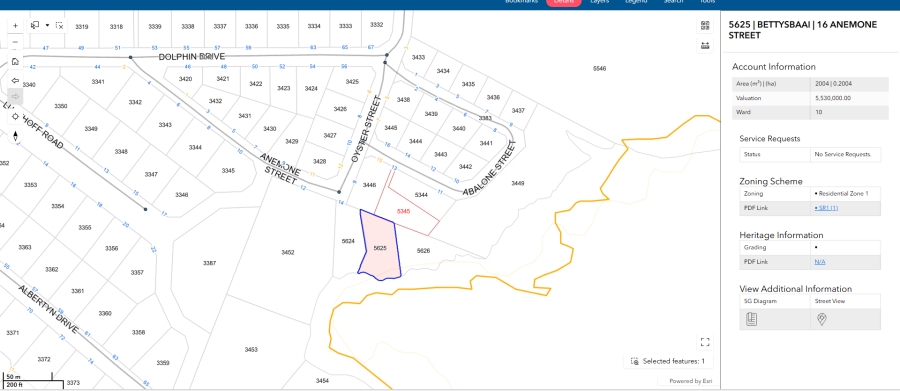The height and width of the screenshot is (391, 900).
Task: Click parcel 3452 on the map
Action: 288,253
